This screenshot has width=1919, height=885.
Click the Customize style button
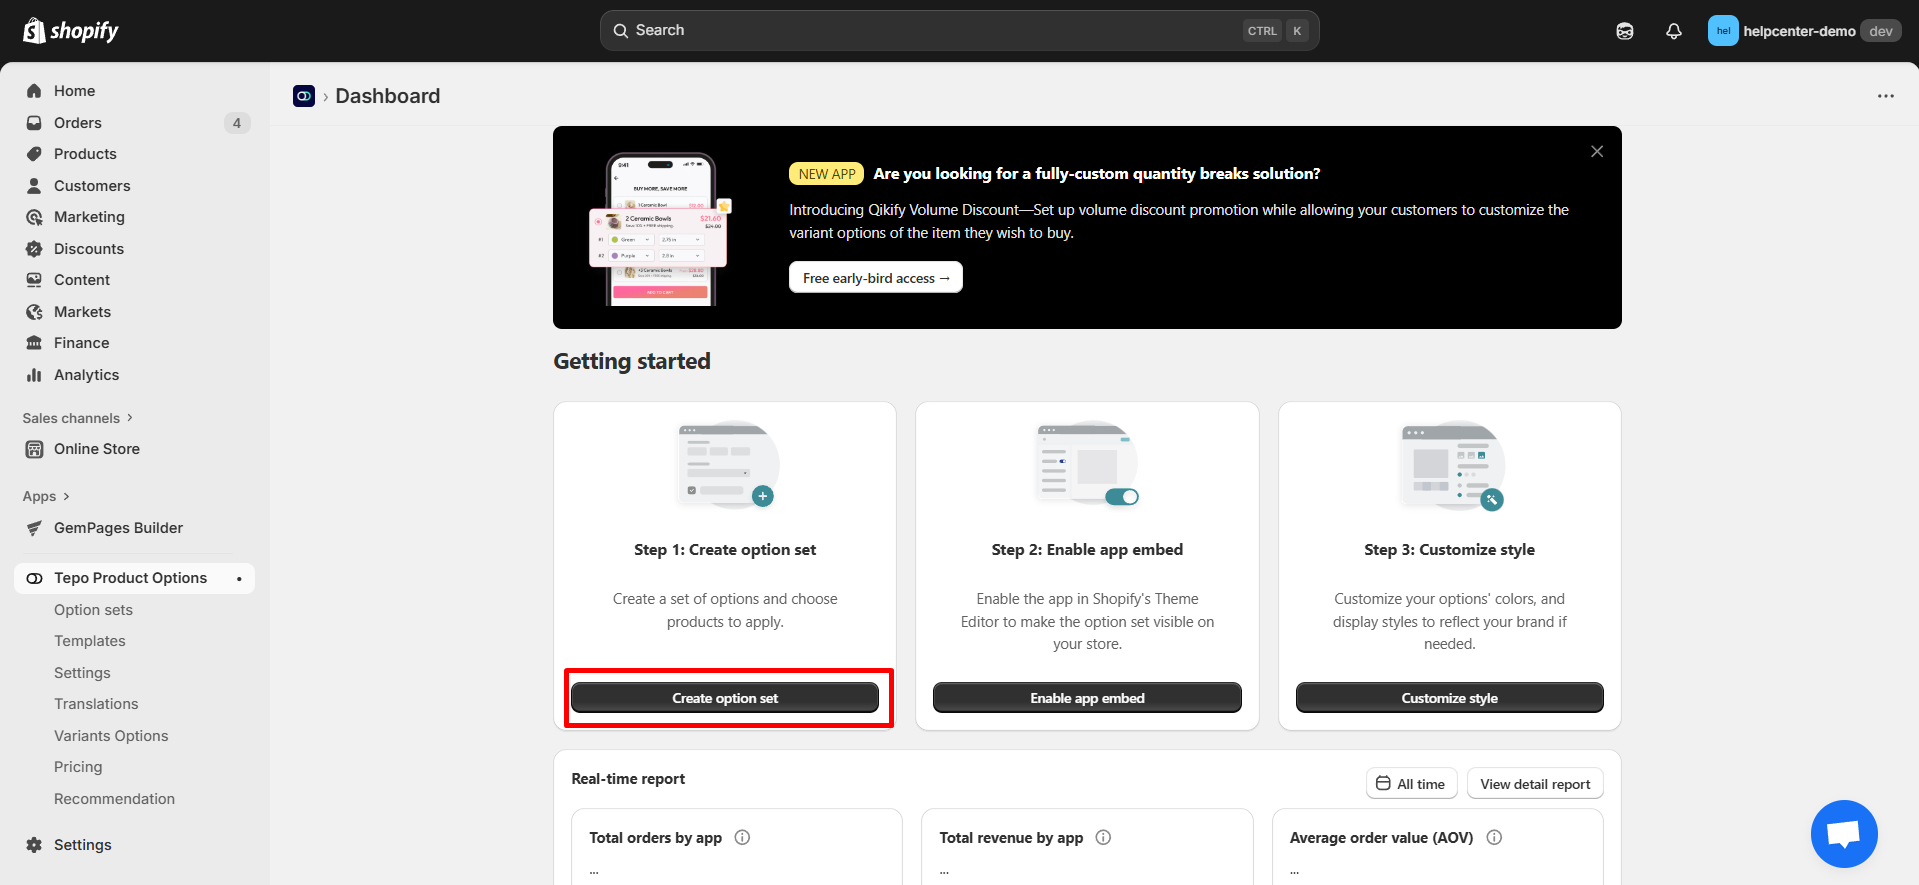[x=1450, y=698]
